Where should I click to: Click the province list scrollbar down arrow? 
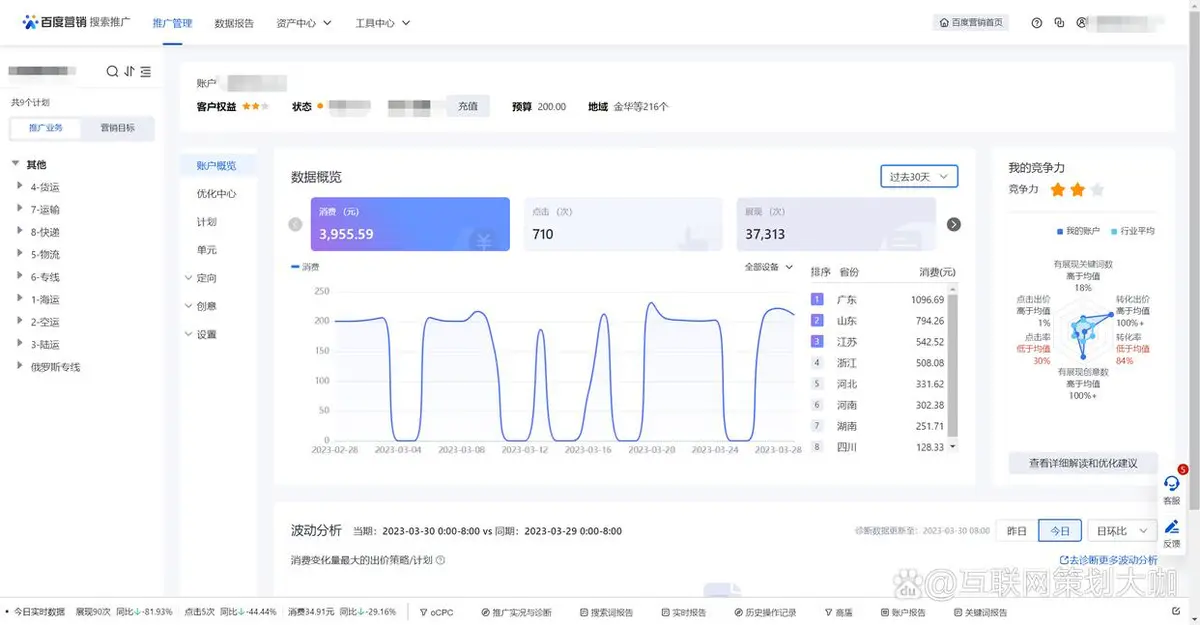click(x=953, y=446)
